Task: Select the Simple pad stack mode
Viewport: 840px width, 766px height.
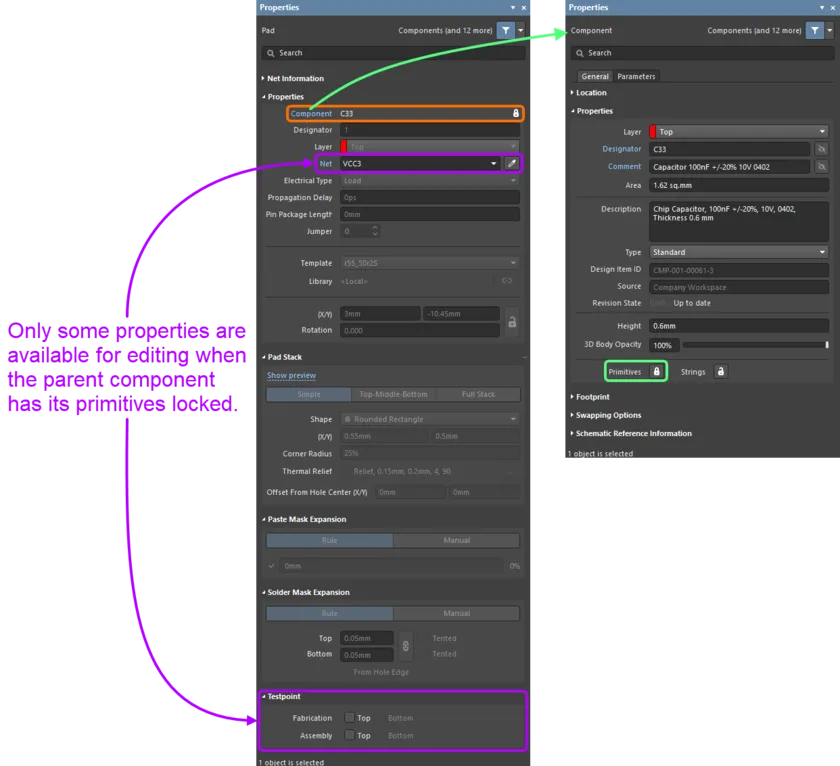Action: click(x=309, y=394)
